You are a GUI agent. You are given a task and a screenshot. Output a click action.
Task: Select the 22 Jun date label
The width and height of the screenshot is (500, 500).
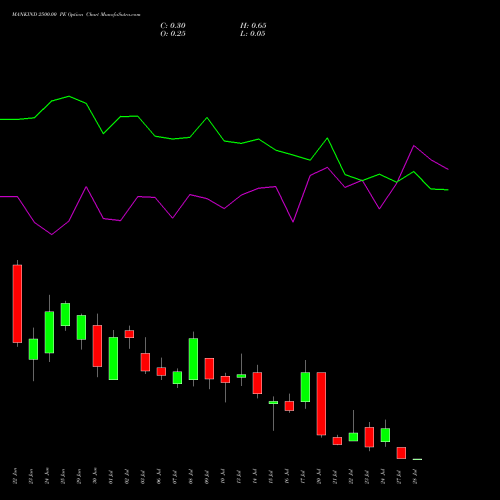(x=15, y=476)
